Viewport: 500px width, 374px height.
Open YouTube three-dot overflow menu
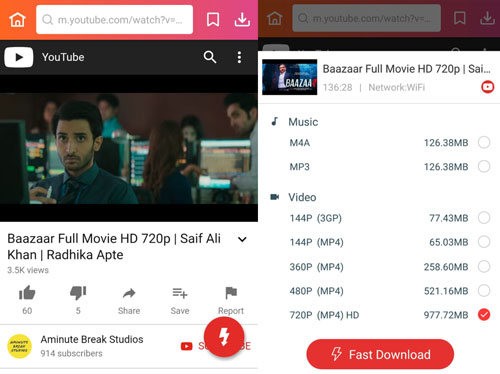[239, 57]
